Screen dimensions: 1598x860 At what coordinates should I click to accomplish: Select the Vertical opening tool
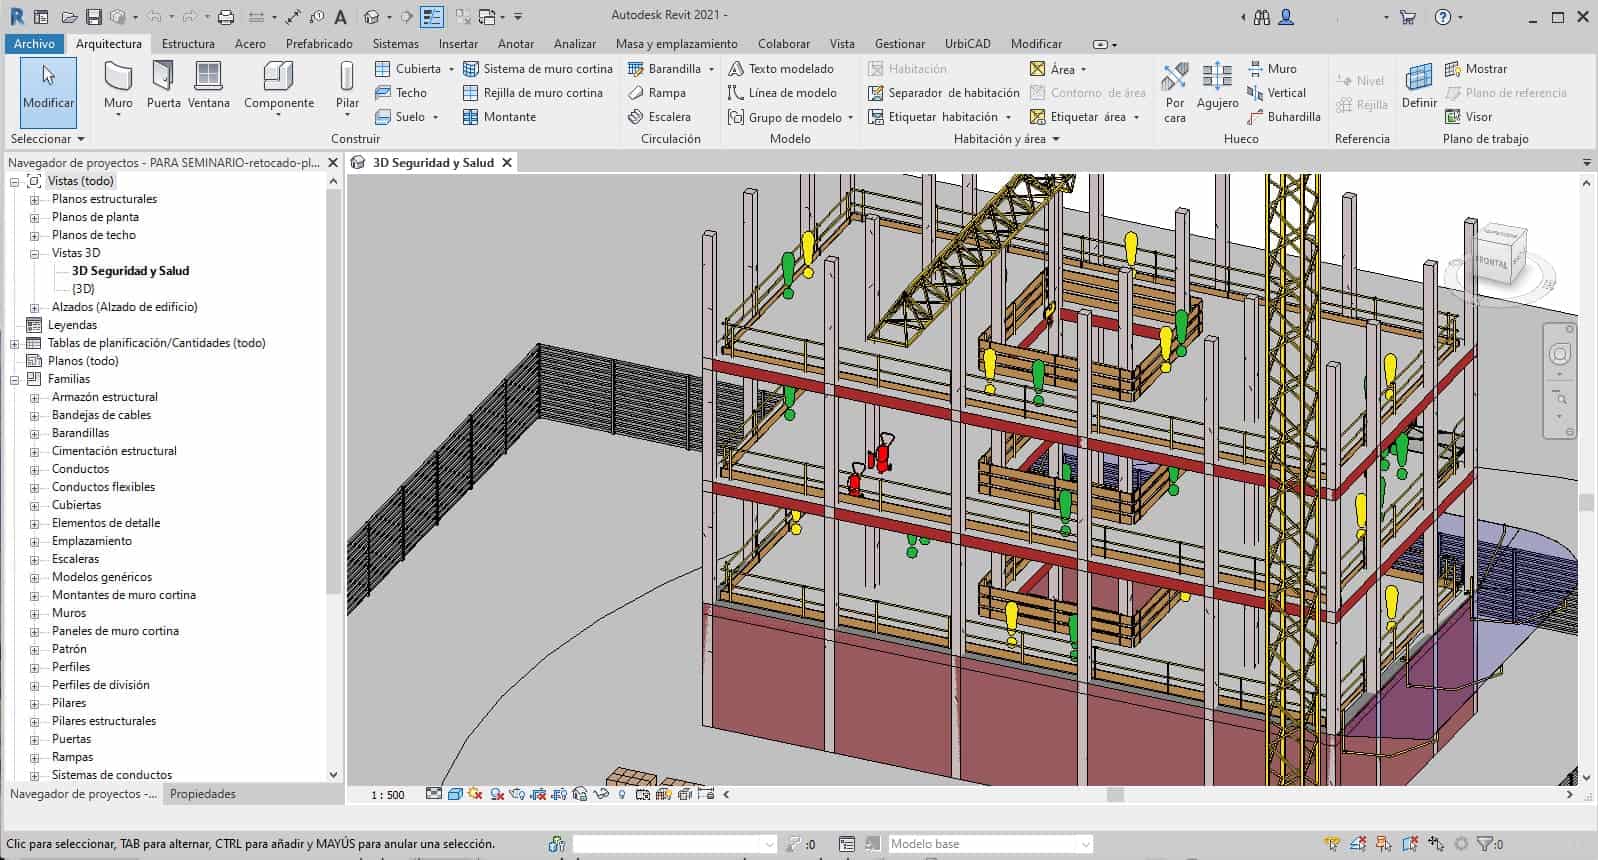[1277, 93]
